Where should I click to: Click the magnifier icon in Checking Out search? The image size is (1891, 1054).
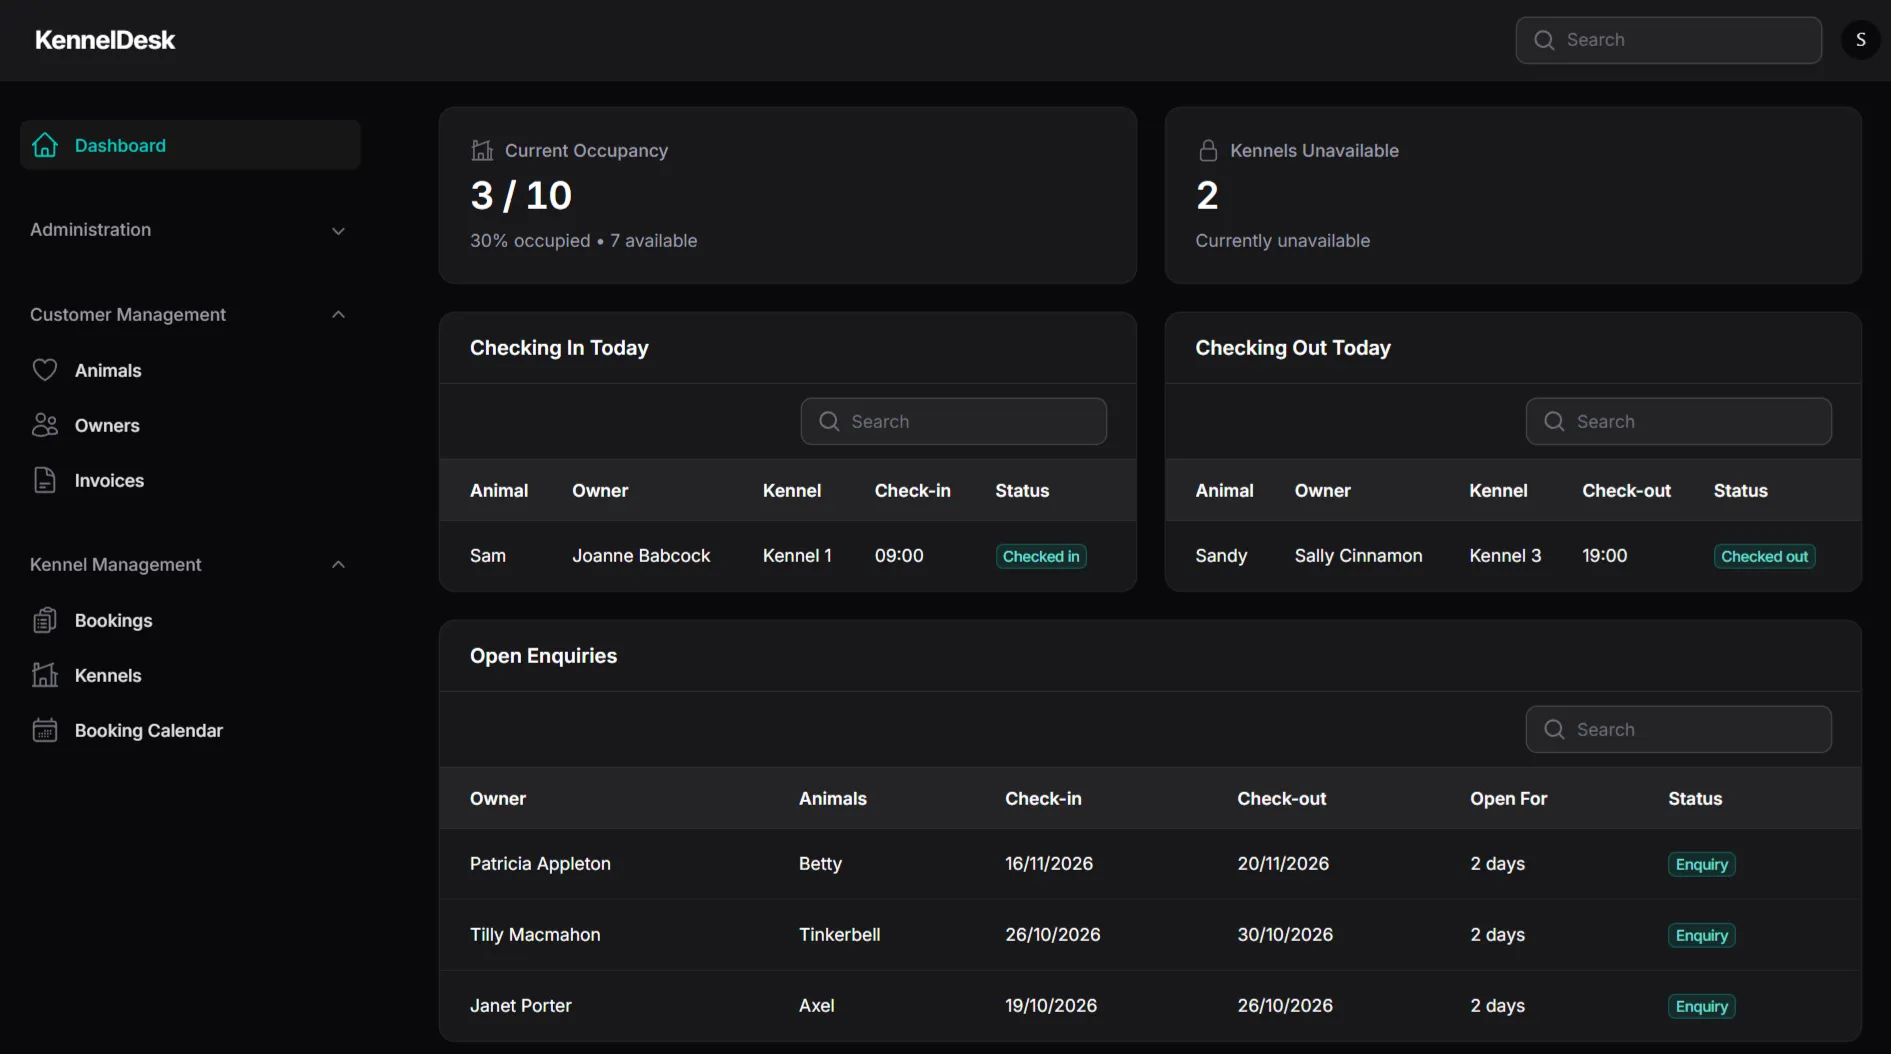(x=1554, y=421)
